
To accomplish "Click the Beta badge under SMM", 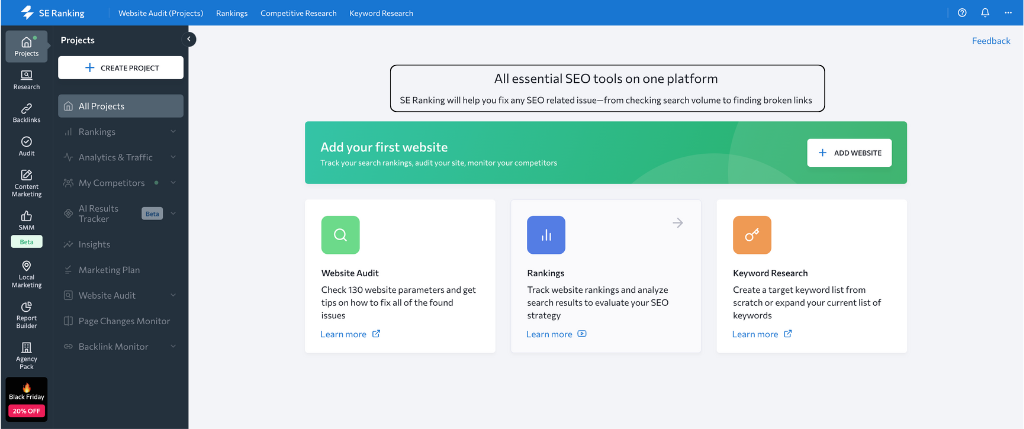I will [x=26, y=242].
